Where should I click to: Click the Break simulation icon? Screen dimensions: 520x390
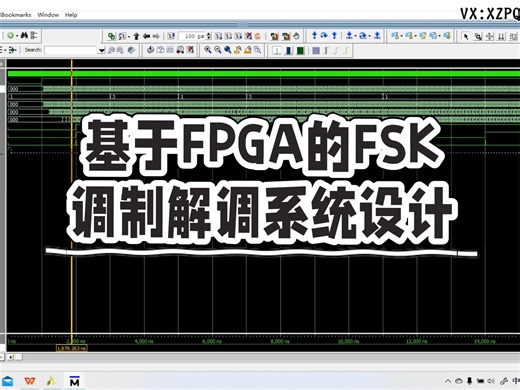[248, 36]
